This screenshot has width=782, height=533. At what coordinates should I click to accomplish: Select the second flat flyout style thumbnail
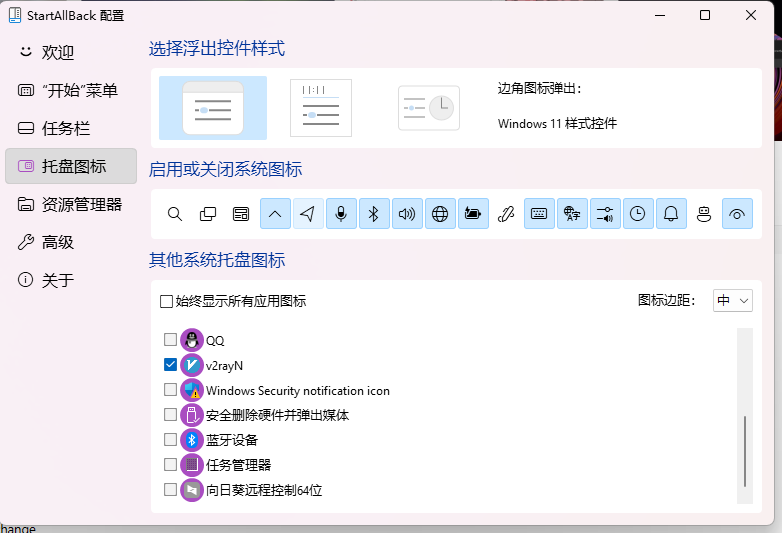point(321,108)
